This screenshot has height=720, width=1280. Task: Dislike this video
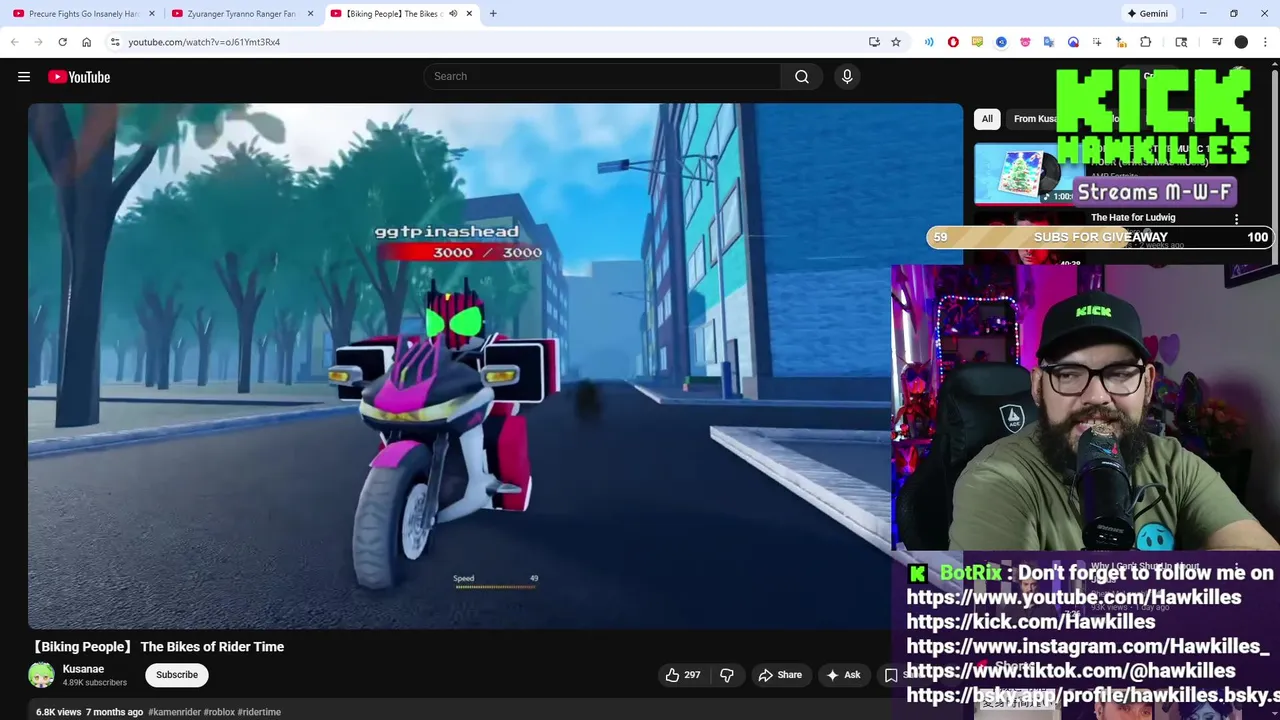click(x=727, y=675)
